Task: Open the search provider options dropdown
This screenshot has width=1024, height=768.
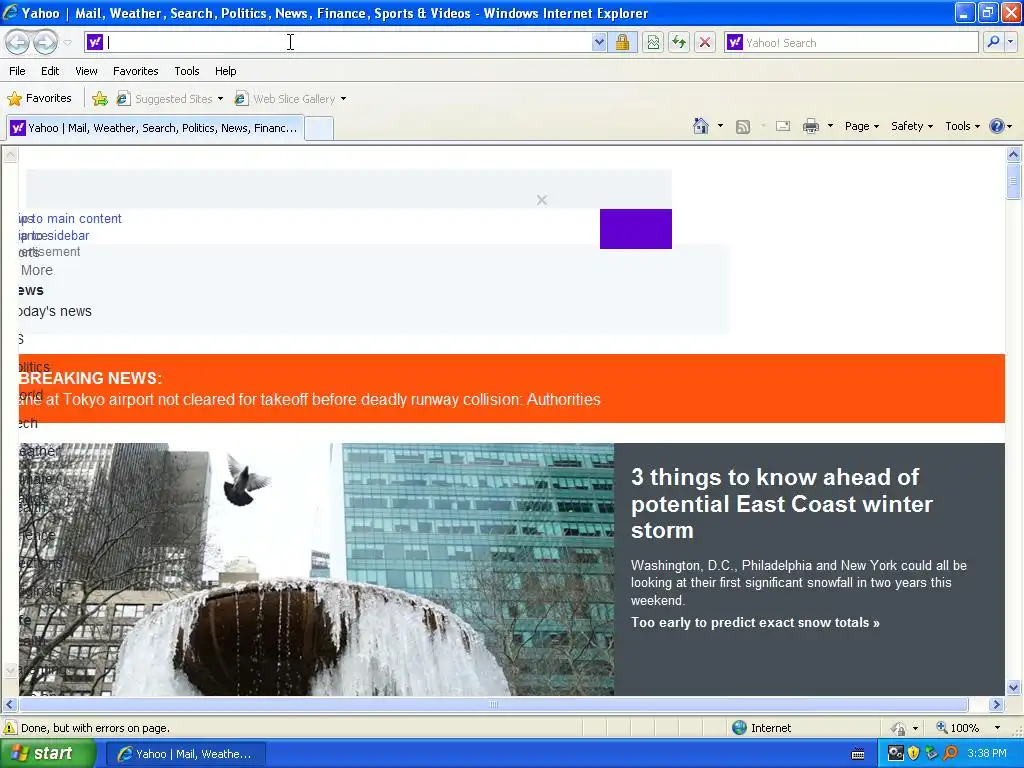Action: pos(1011,42)
